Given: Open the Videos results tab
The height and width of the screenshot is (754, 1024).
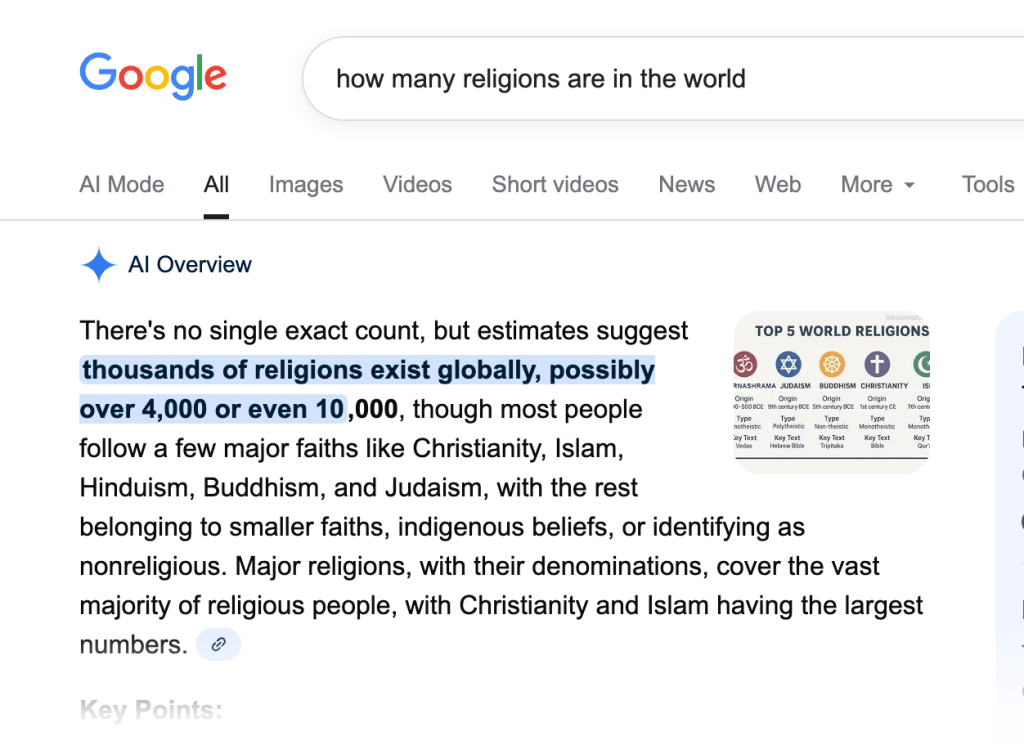Looking at the screenshot, I should (417, 185).
